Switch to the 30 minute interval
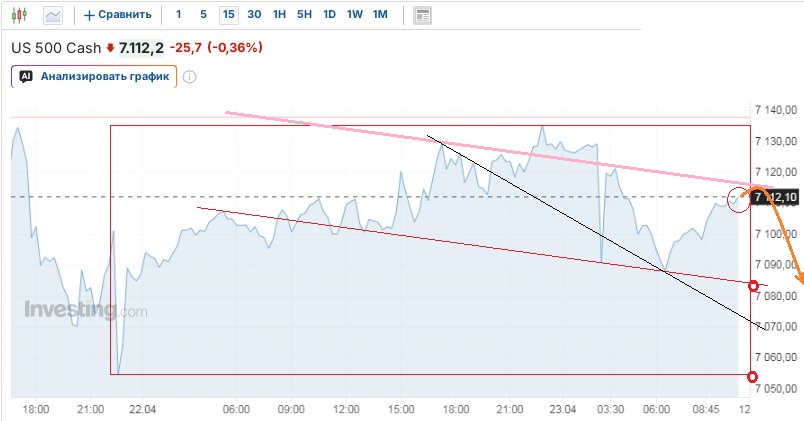 point(254,15)
